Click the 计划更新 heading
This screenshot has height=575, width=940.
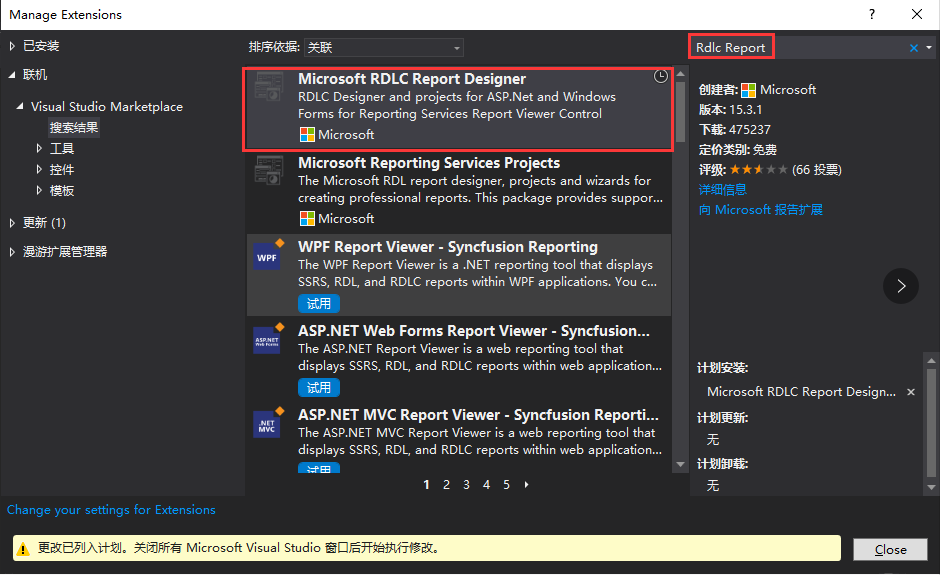pyautogui.click(x=722, y=418)
